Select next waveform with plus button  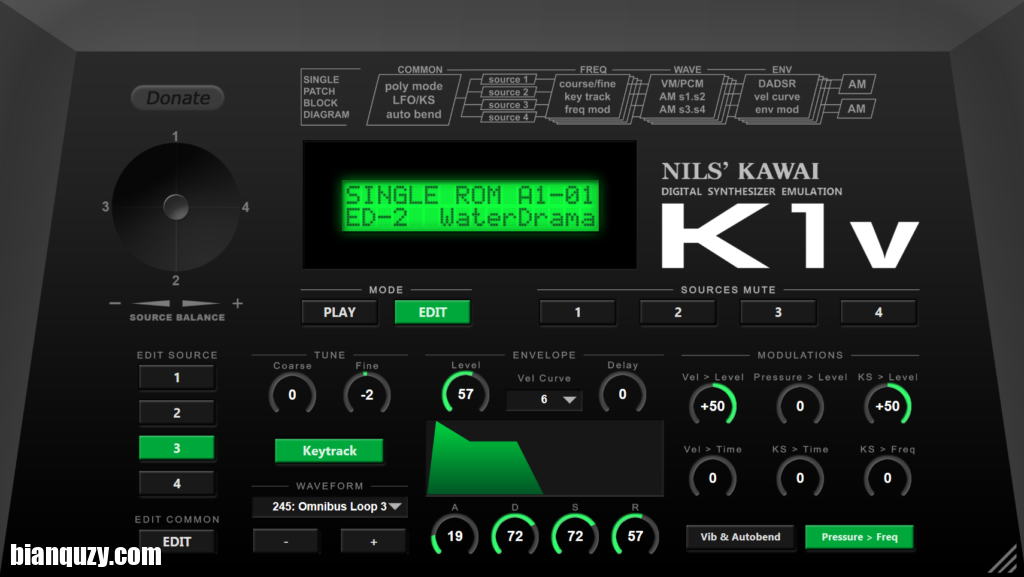[x=374, y=542]
